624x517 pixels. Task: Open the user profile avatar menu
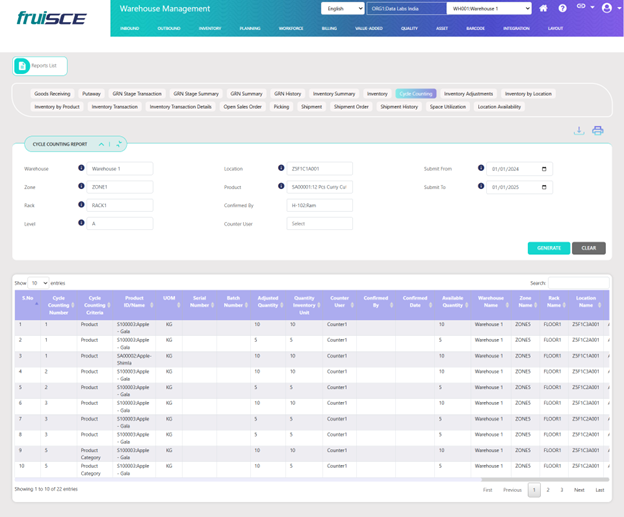[x=606, y=8]
